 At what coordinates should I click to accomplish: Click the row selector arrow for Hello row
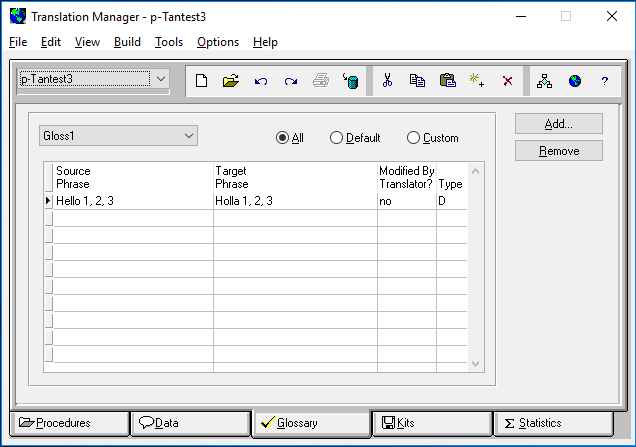(49, 201)
